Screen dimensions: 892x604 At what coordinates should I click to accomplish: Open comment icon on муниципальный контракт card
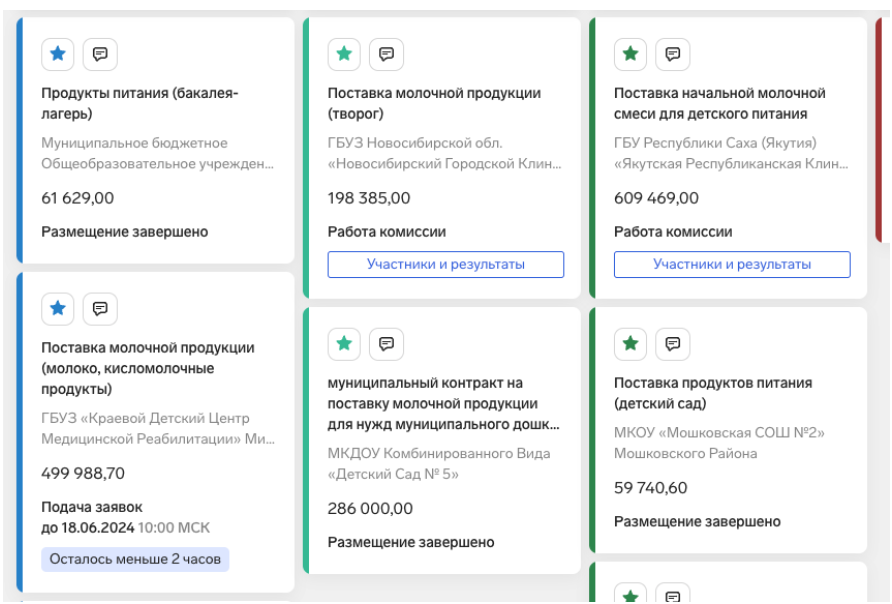386,344
